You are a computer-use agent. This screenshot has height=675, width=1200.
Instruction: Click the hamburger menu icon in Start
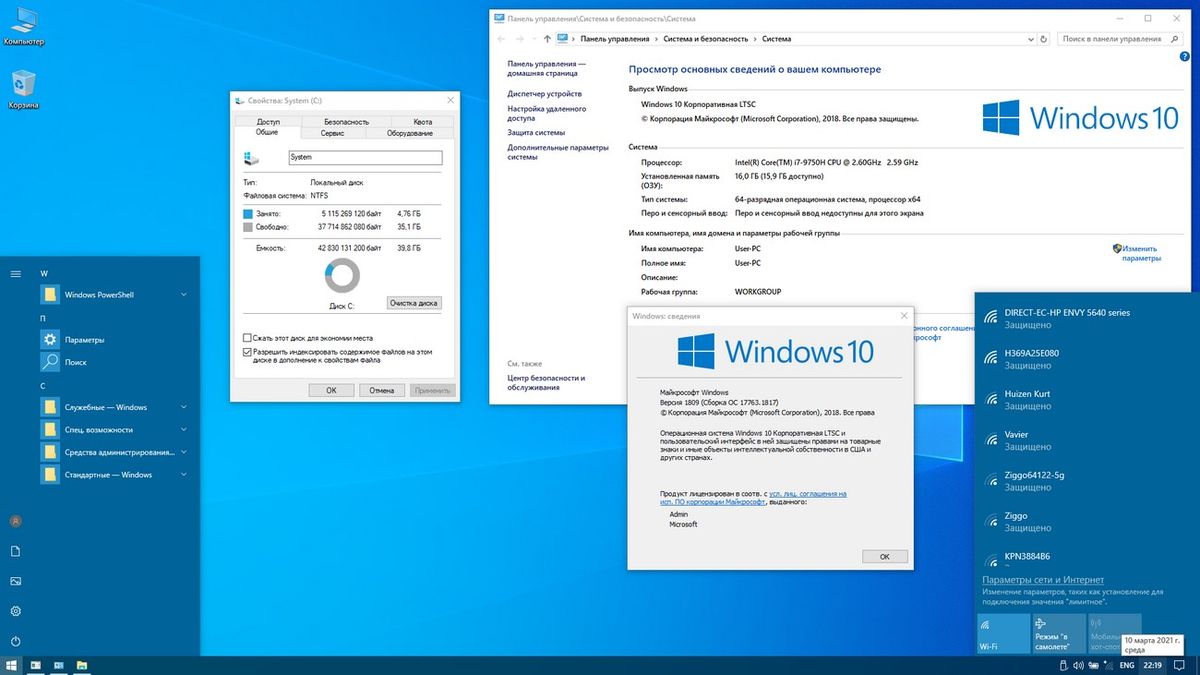15,273
